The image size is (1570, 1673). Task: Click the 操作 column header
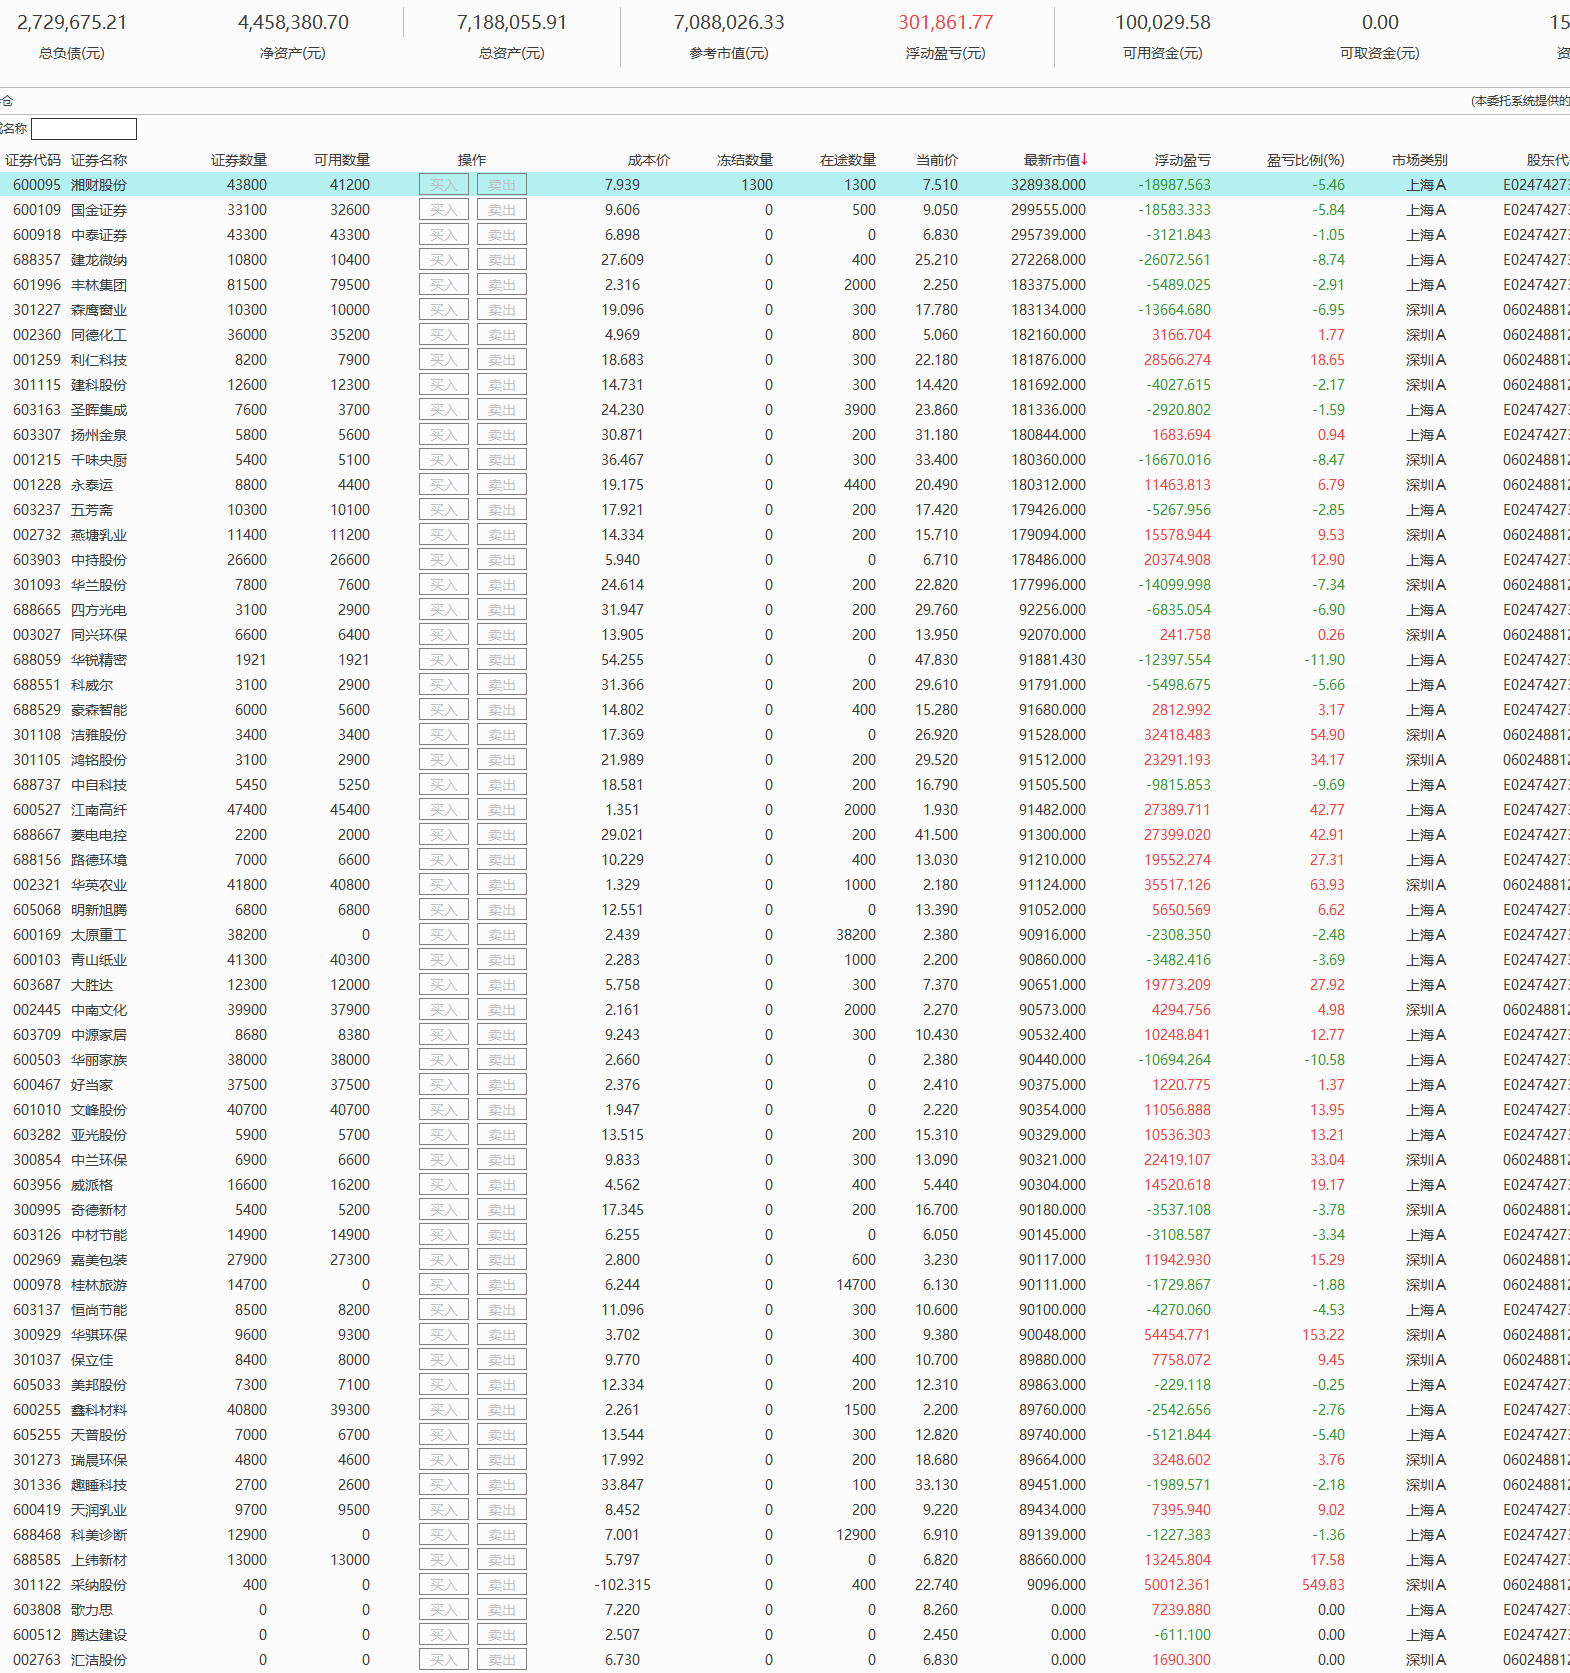click(x=472, y=160)
